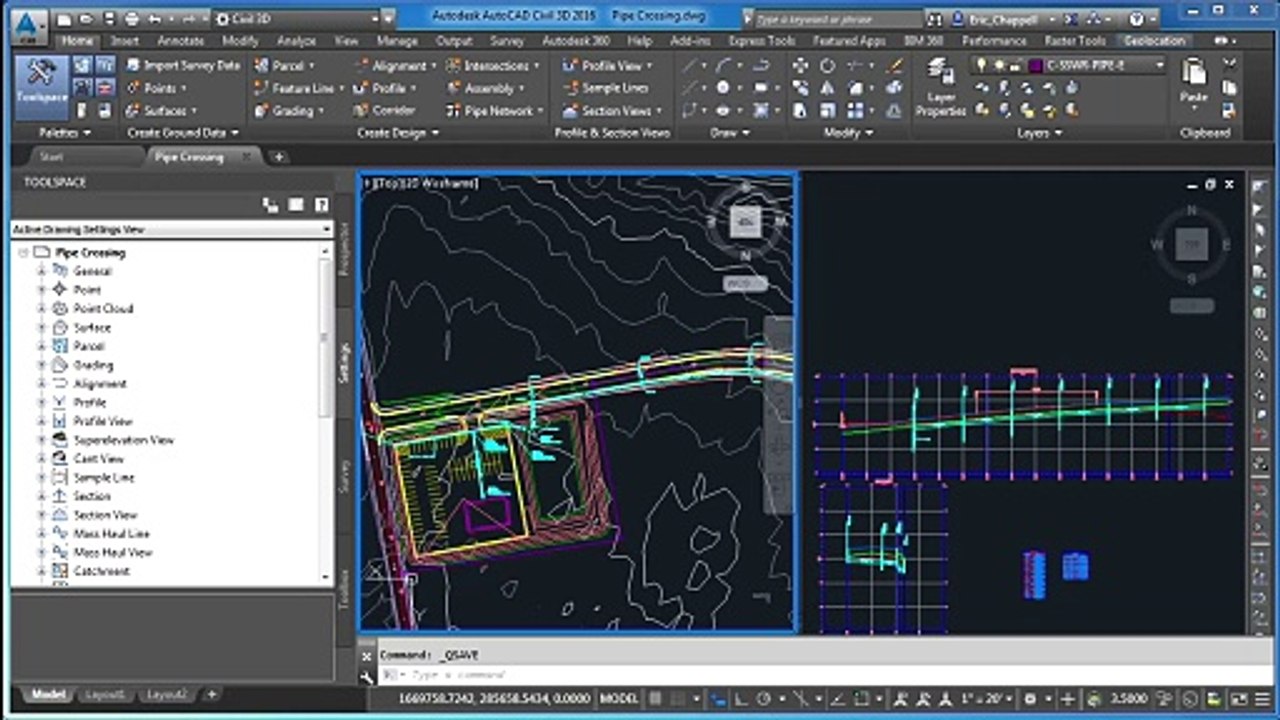Toggle polar tracking in the status bar
This screenshot has height=720, width=1280.
(x=764, y=698)
